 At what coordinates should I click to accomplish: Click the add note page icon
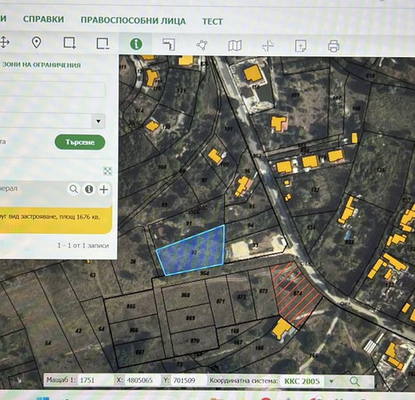point(301,46)
